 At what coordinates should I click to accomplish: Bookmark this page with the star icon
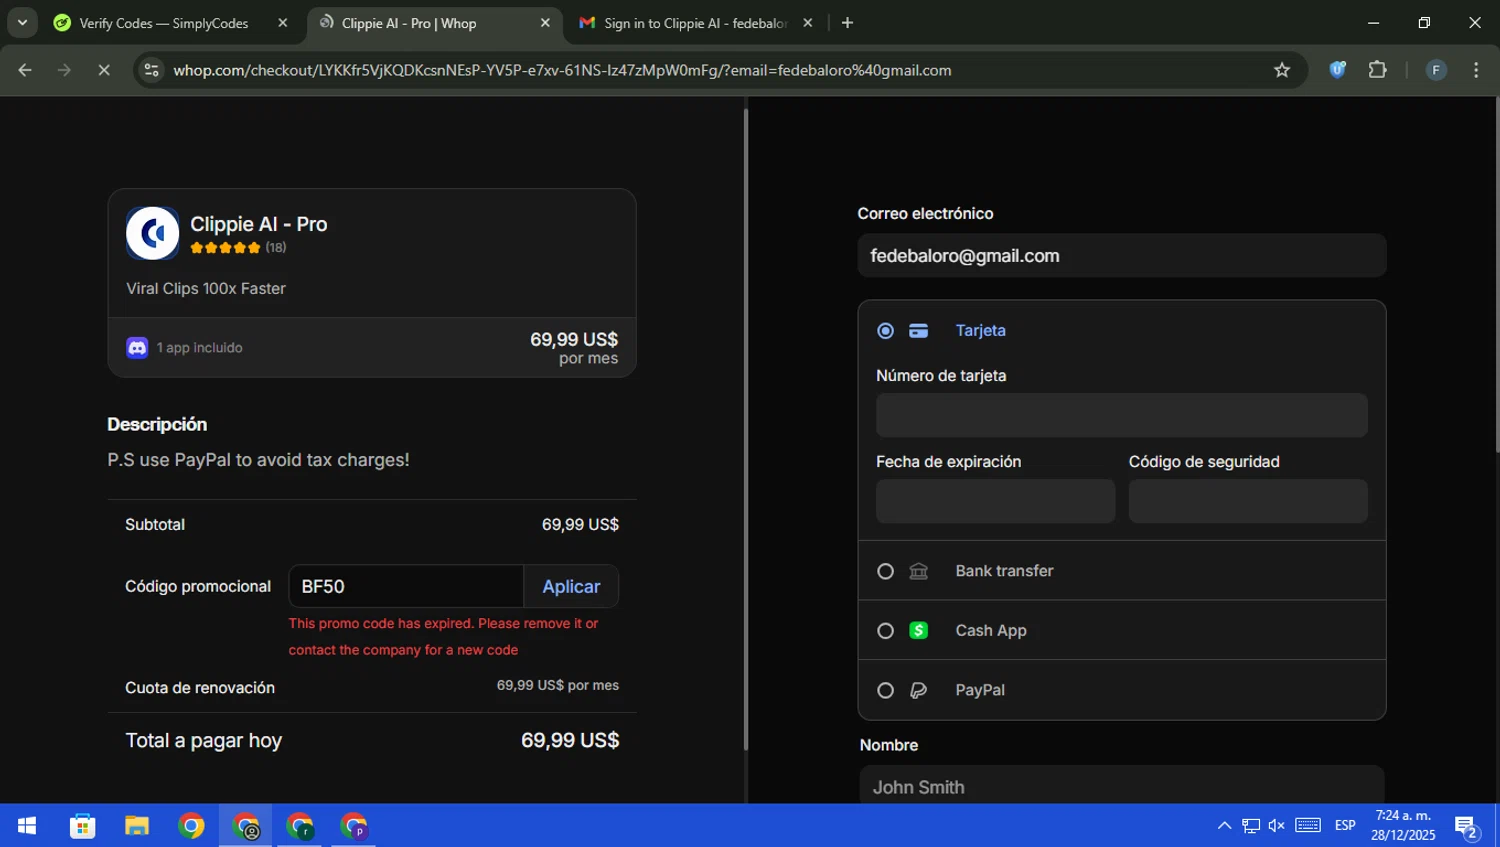click(1282, 70)
